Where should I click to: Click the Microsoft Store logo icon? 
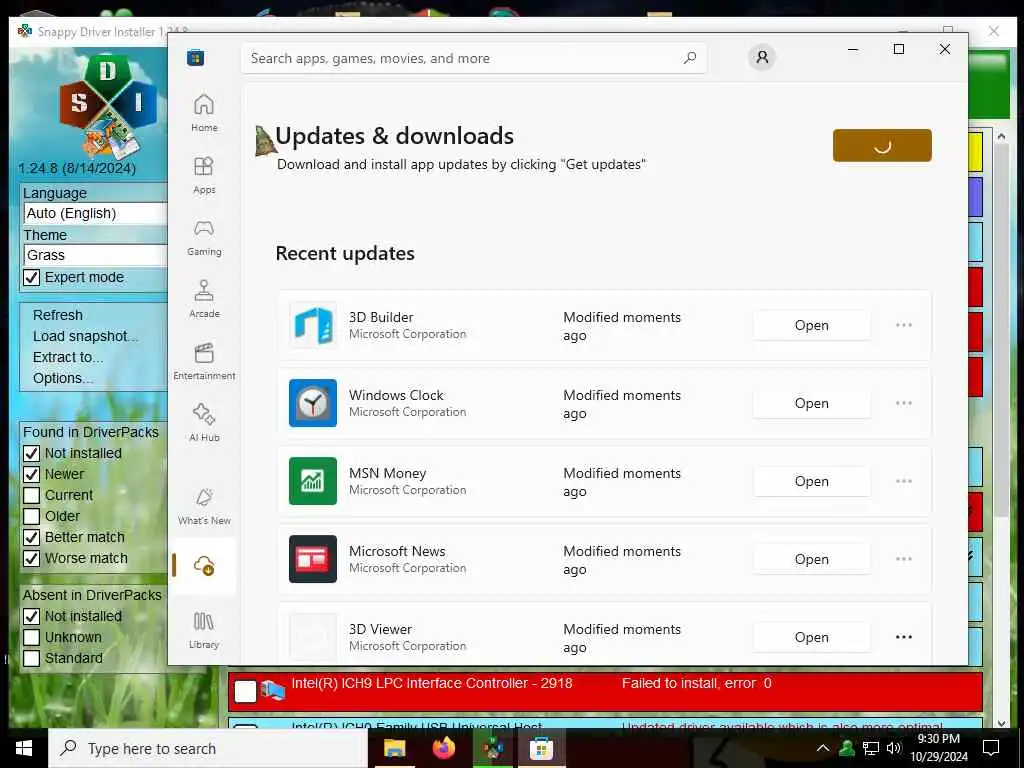click(195, 58)
